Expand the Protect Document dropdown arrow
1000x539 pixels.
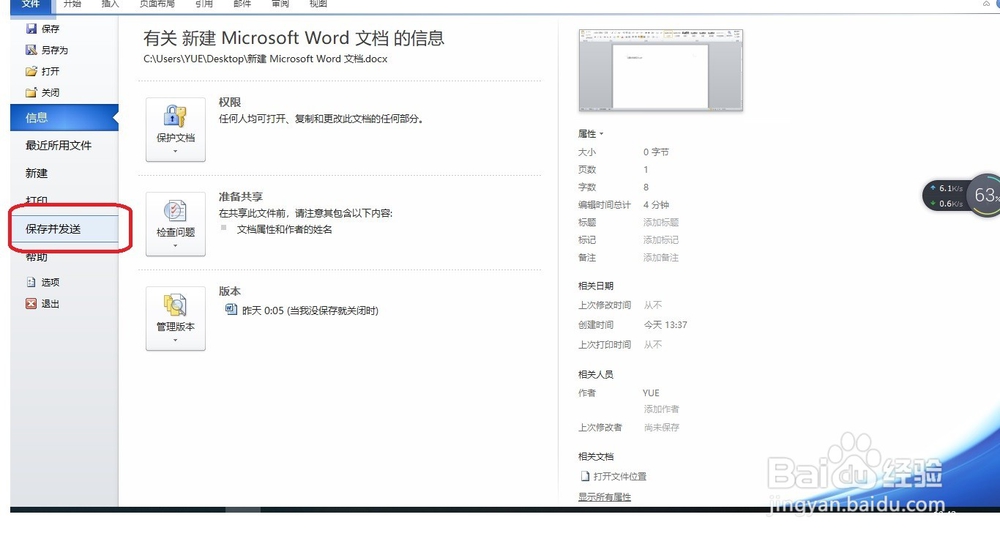pos(175,151)
